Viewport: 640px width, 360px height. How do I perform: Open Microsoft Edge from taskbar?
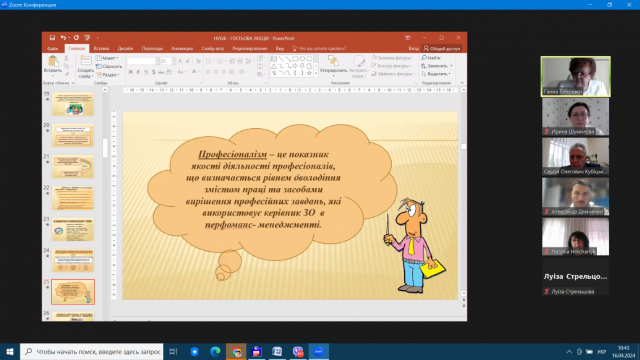click(x=215, y=351)
